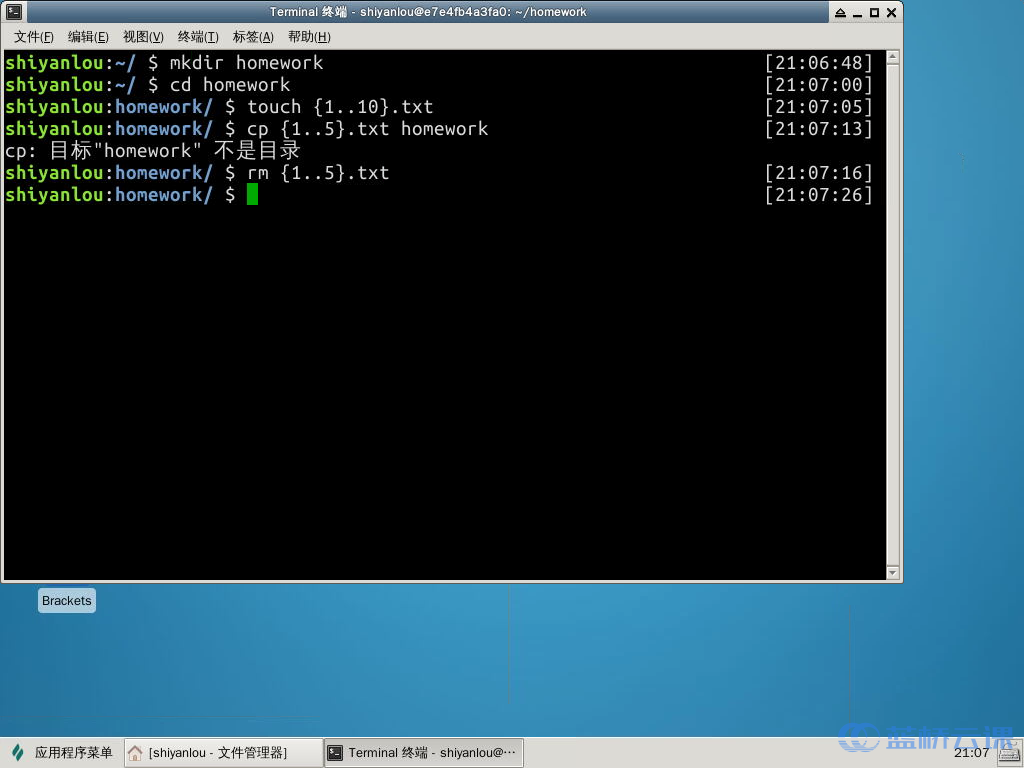This screenshot has width=1024, height=768.
Task: Close the Terminal window
Action: 891,12
